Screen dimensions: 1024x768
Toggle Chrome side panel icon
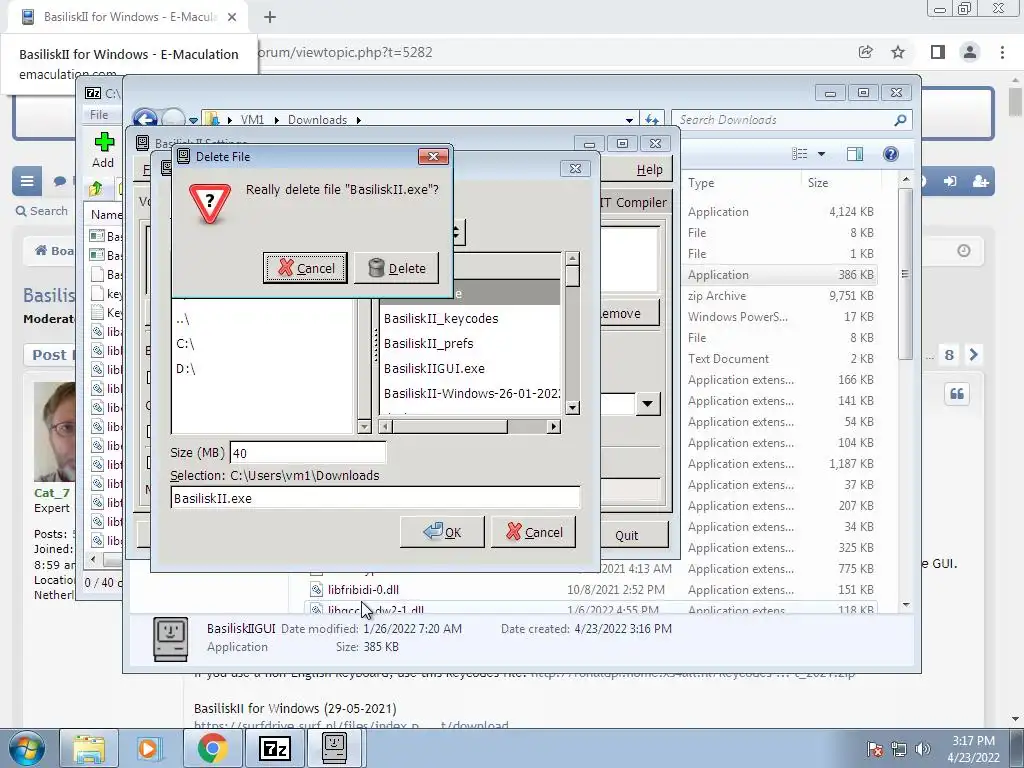pos(938,52)
